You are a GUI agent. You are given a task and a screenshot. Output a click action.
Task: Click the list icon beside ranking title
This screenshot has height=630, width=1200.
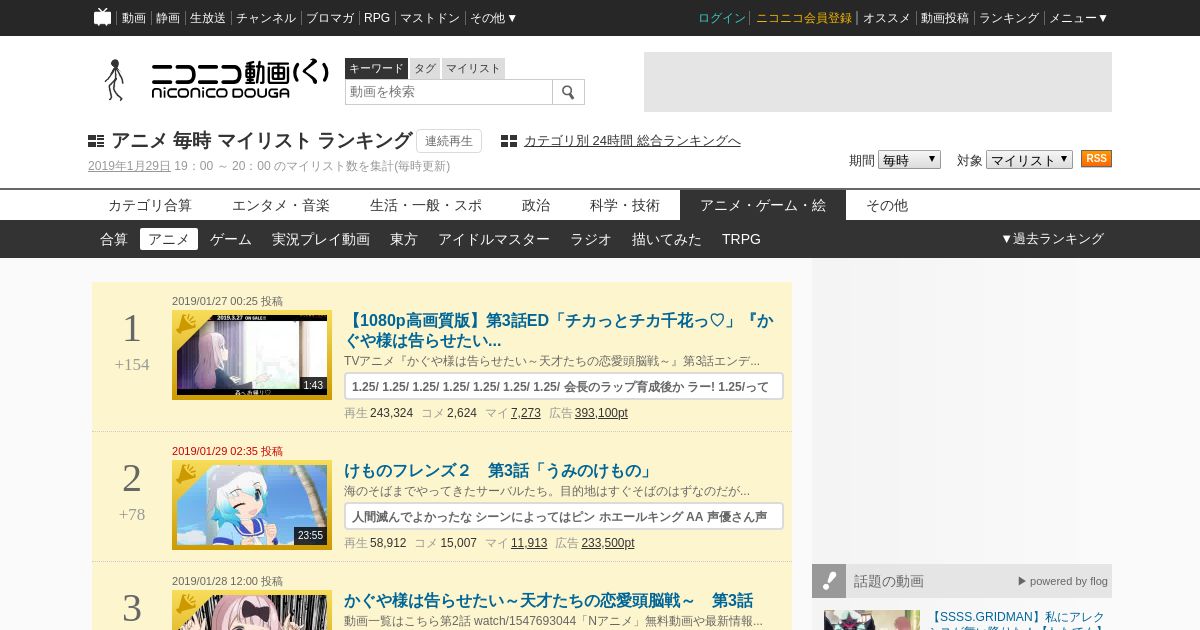point(96,141)
